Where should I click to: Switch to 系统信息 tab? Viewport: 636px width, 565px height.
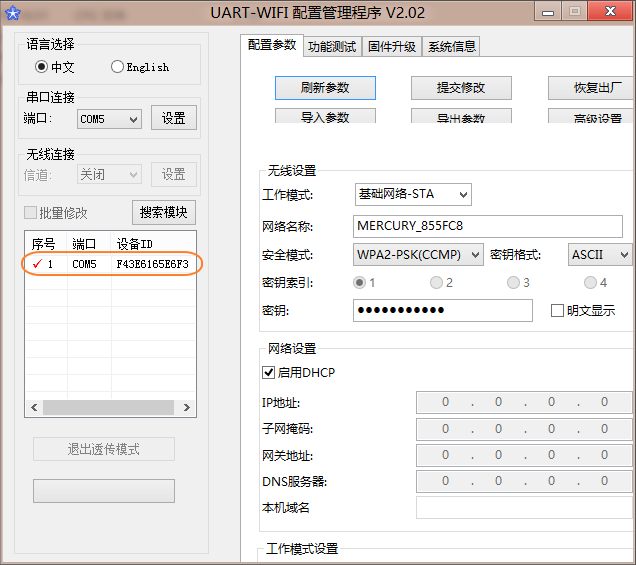(451, 47)
